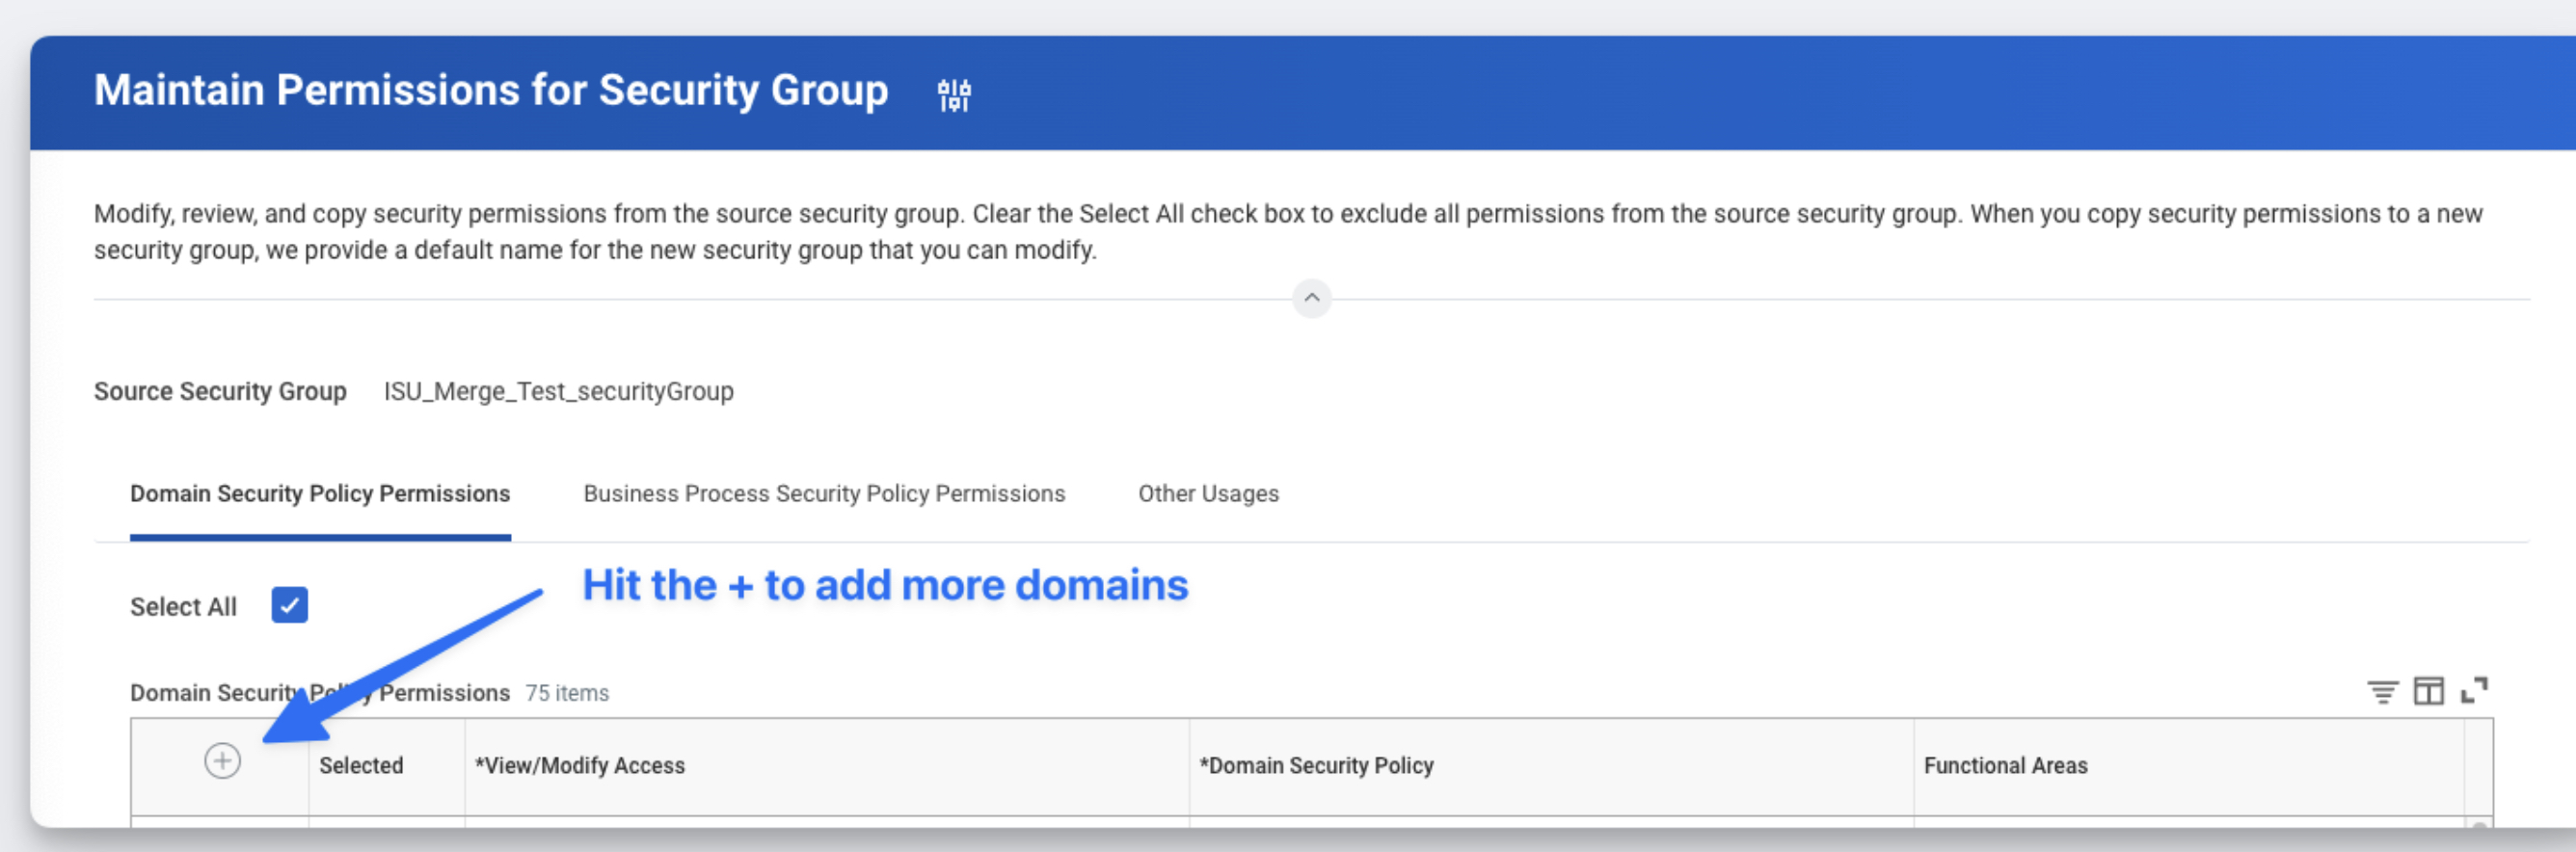Switch to Business Process Security Policy Permissions tab
Viewport: 2576px width, 852px height.
coord(823,494)
